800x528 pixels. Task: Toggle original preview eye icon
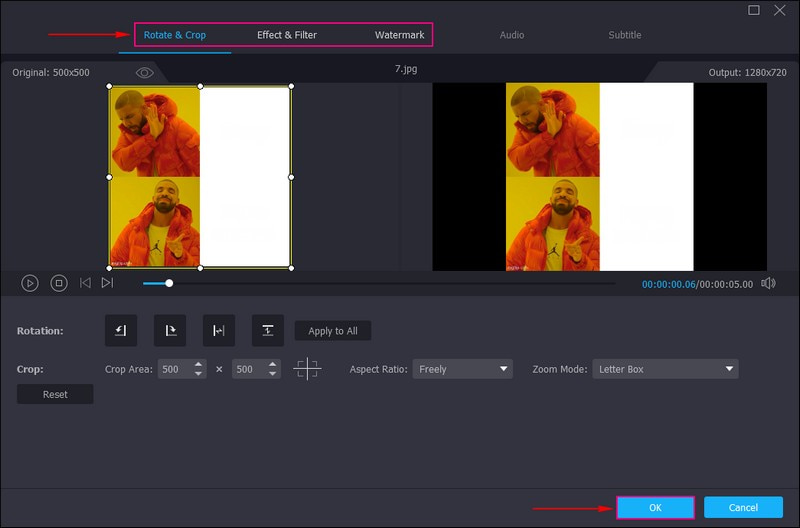tap(145, 73)
